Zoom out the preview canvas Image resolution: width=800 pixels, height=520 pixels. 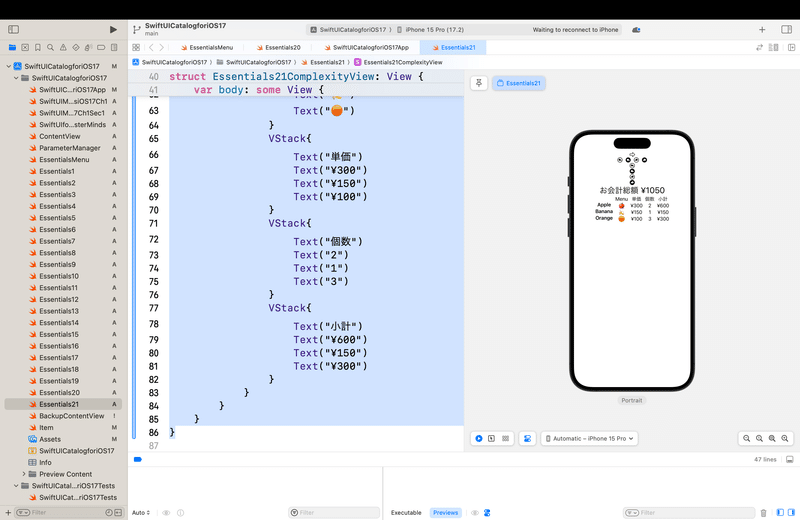point(746,438)
